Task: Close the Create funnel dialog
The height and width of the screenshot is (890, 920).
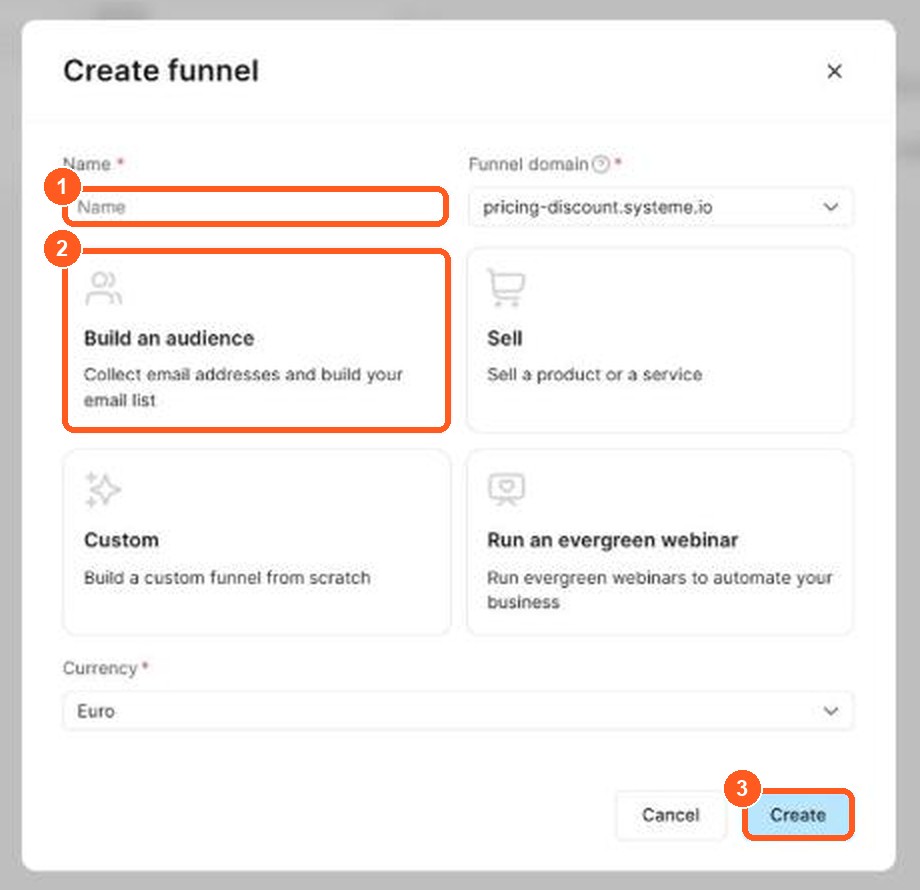Action: pyautogui.click(x=834, y=71)
